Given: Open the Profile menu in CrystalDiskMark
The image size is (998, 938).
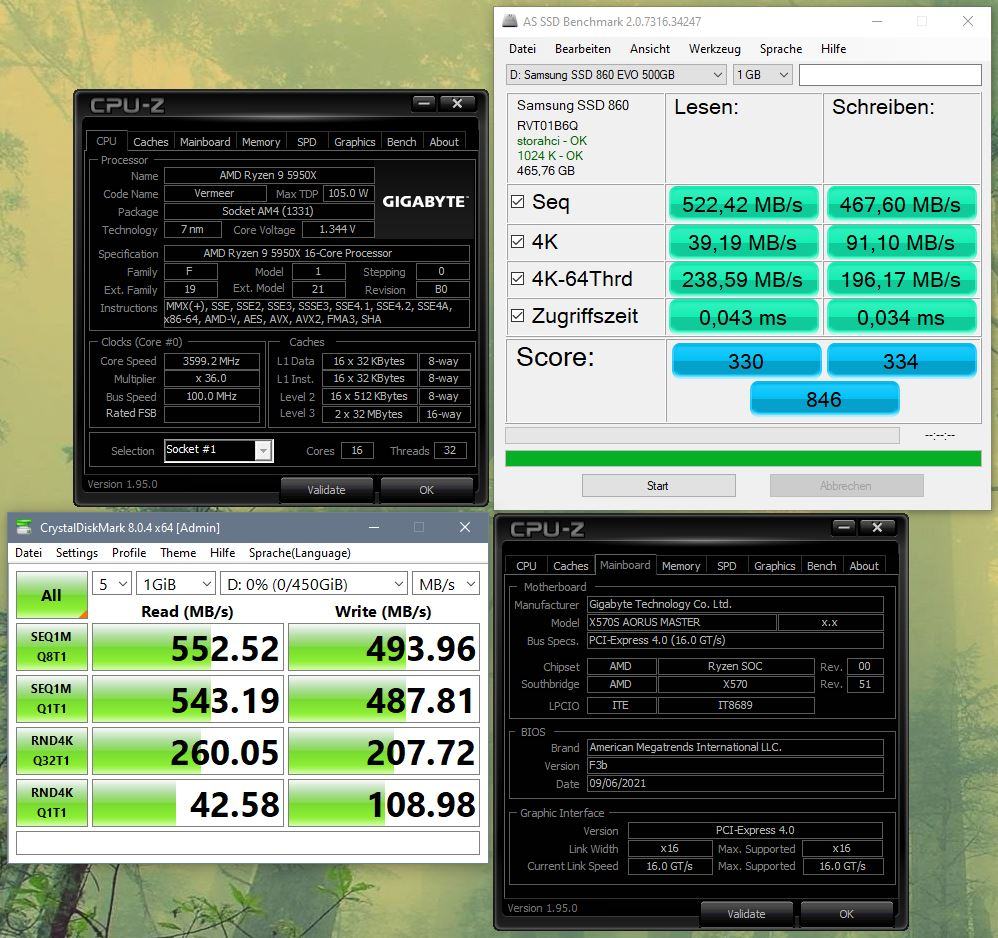Looking at the screenshot, I should pos(129,553).
